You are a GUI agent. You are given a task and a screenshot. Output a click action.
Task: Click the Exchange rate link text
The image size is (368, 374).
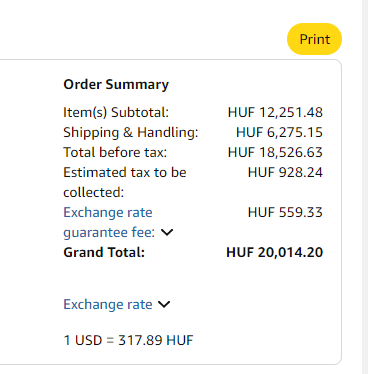108,304
